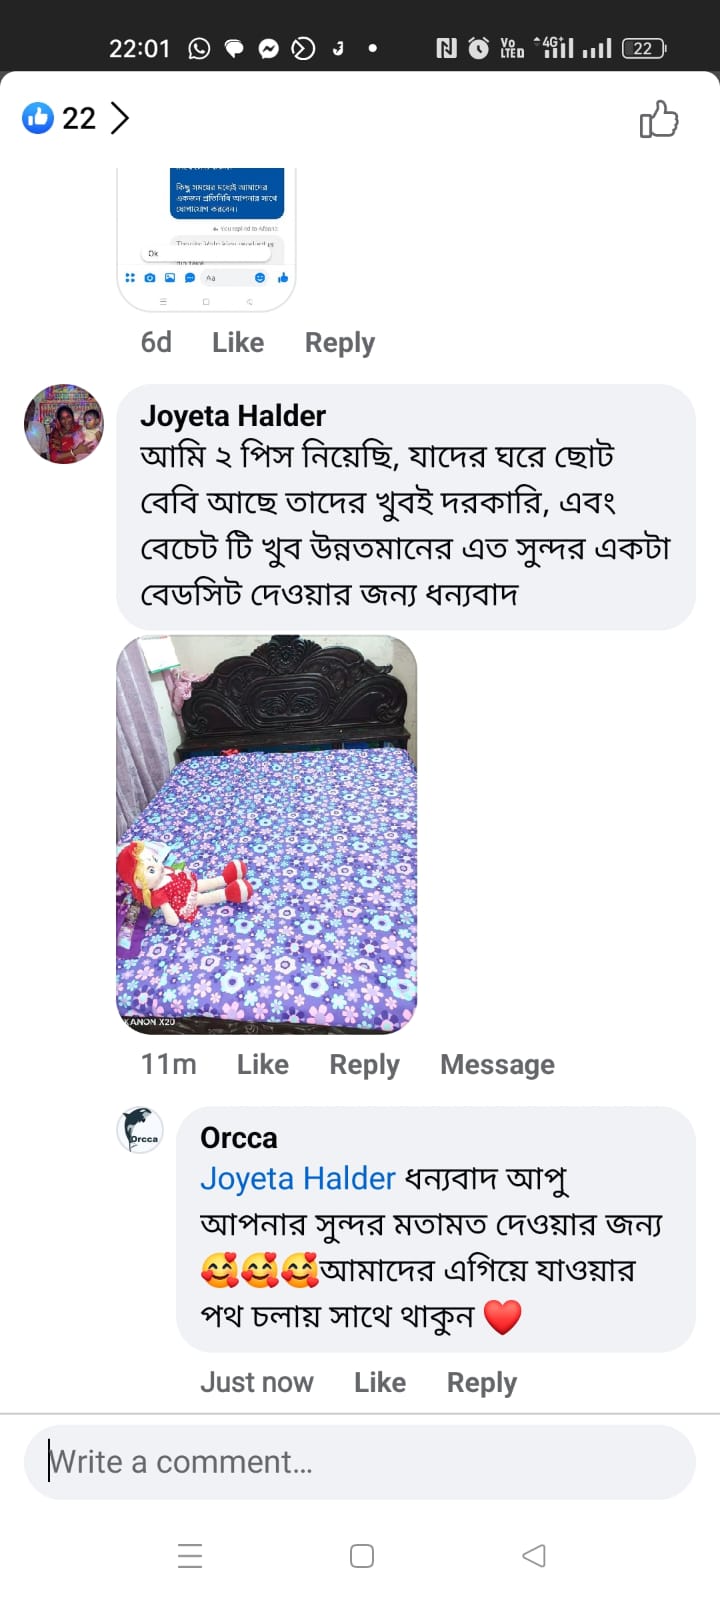Focus the Write a comment field
Image resolution: width=720 pixels, height=1600 pixels.
tap(360, 1462)
